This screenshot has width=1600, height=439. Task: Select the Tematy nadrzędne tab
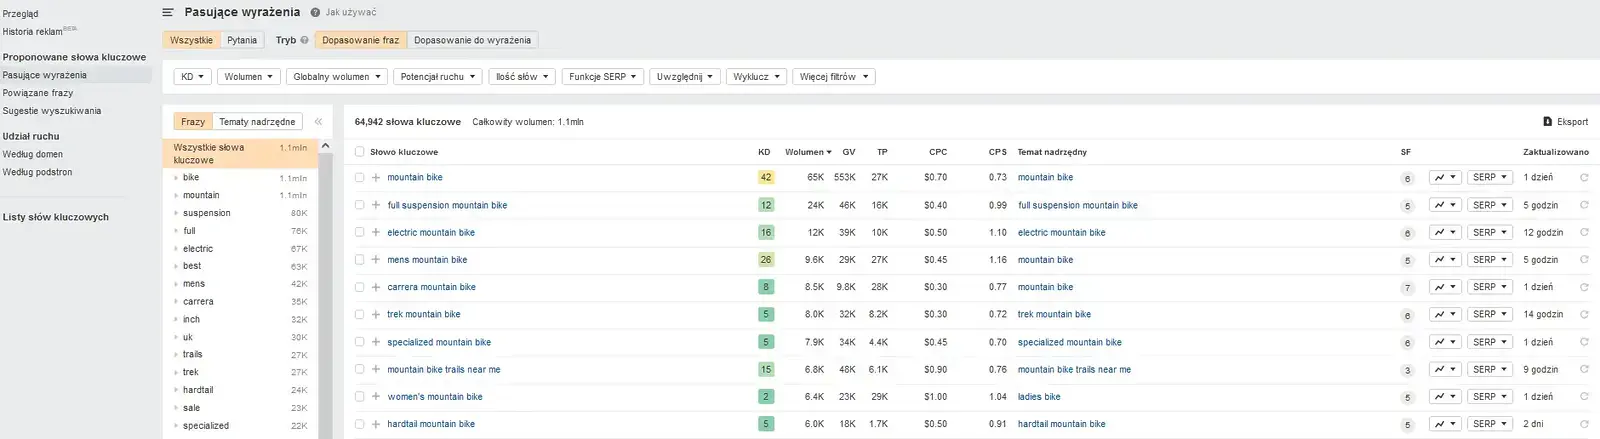[257, 122]
